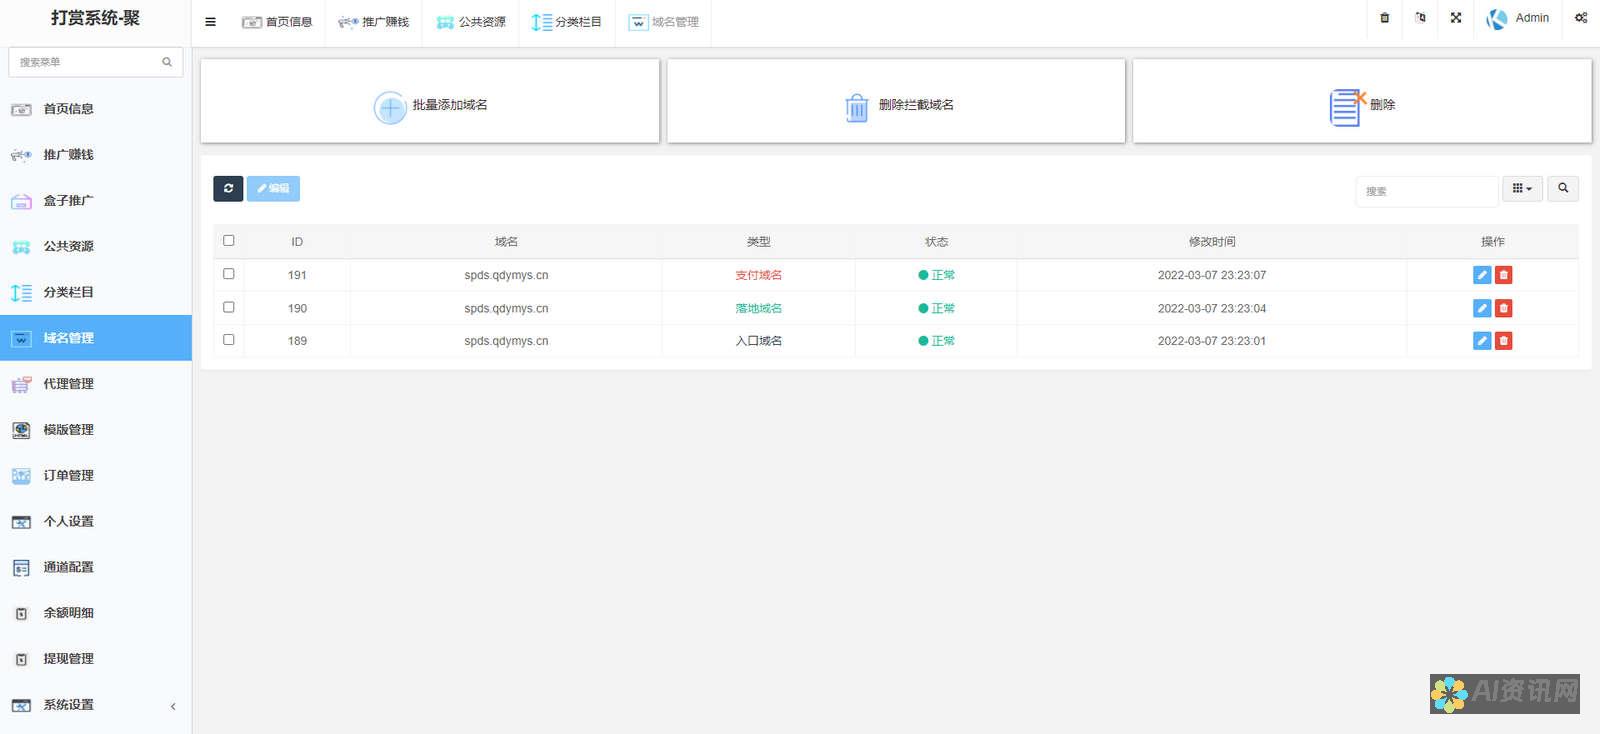Screen dimensions: 1600x734
Task: Delete row 189 with red trash icon
Action: [x=1503, y=341]
